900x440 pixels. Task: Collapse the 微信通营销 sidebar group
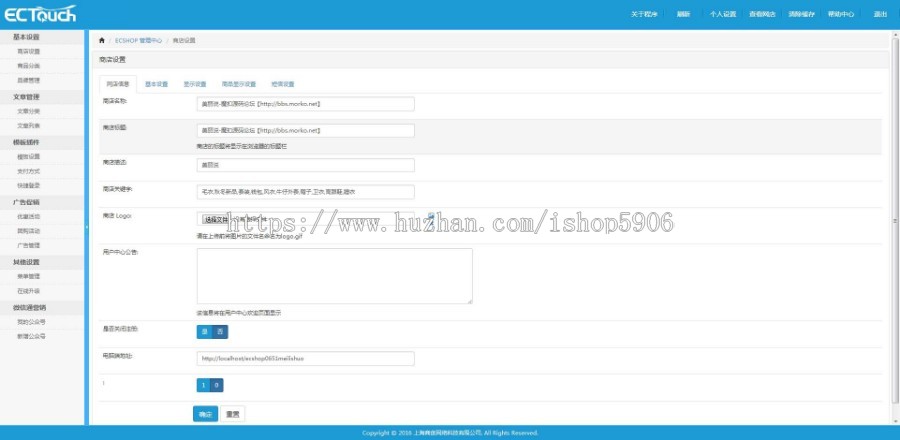42,307
